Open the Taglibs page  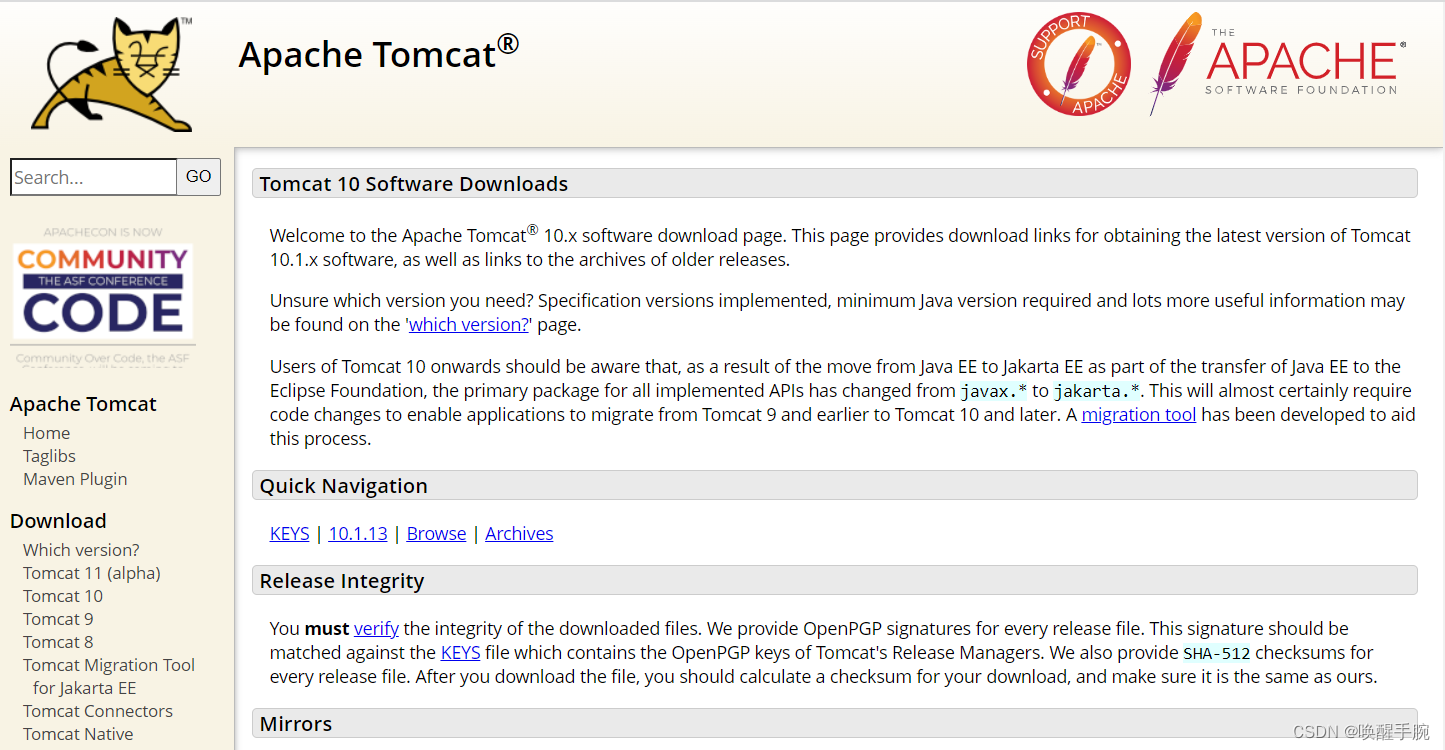point(49,455)
